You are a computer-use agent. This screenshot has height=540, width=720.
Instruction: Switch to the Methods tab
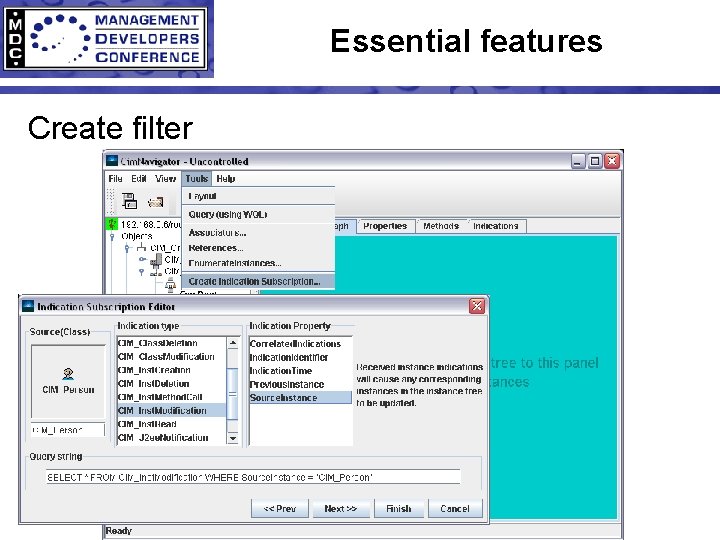click(441, 226)
